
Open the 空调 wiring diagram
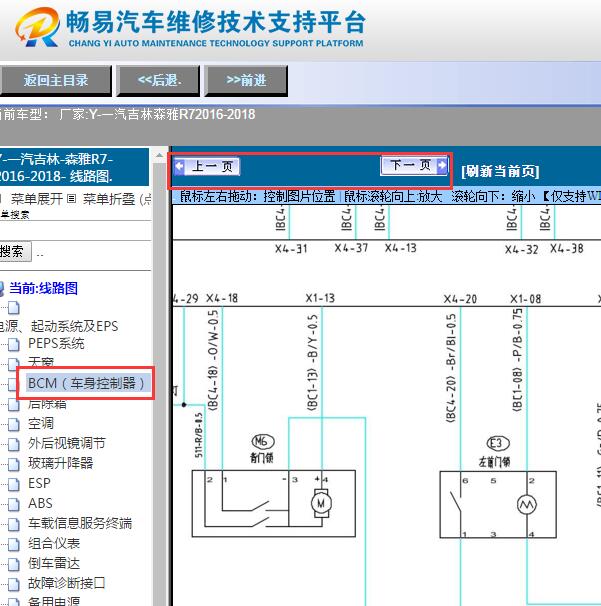click(x=41, y=424)
